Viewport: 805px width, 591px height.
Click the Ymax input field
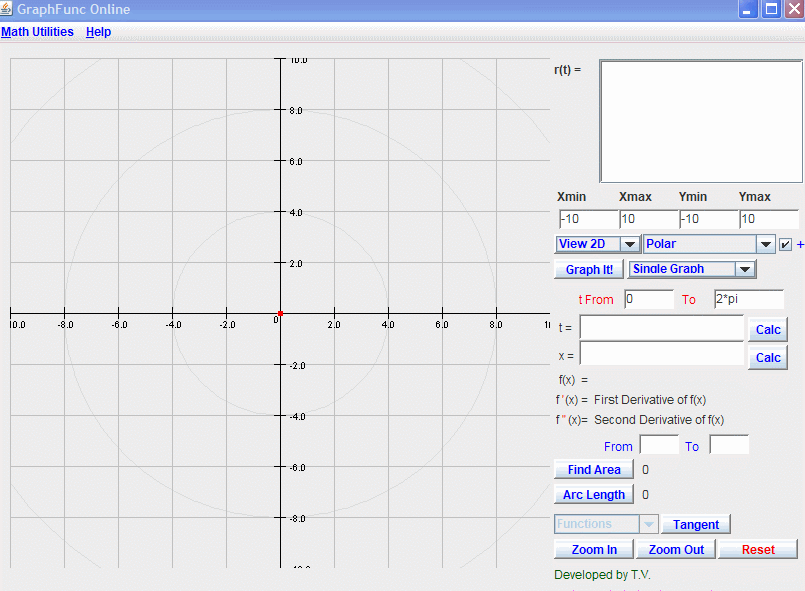769,219
